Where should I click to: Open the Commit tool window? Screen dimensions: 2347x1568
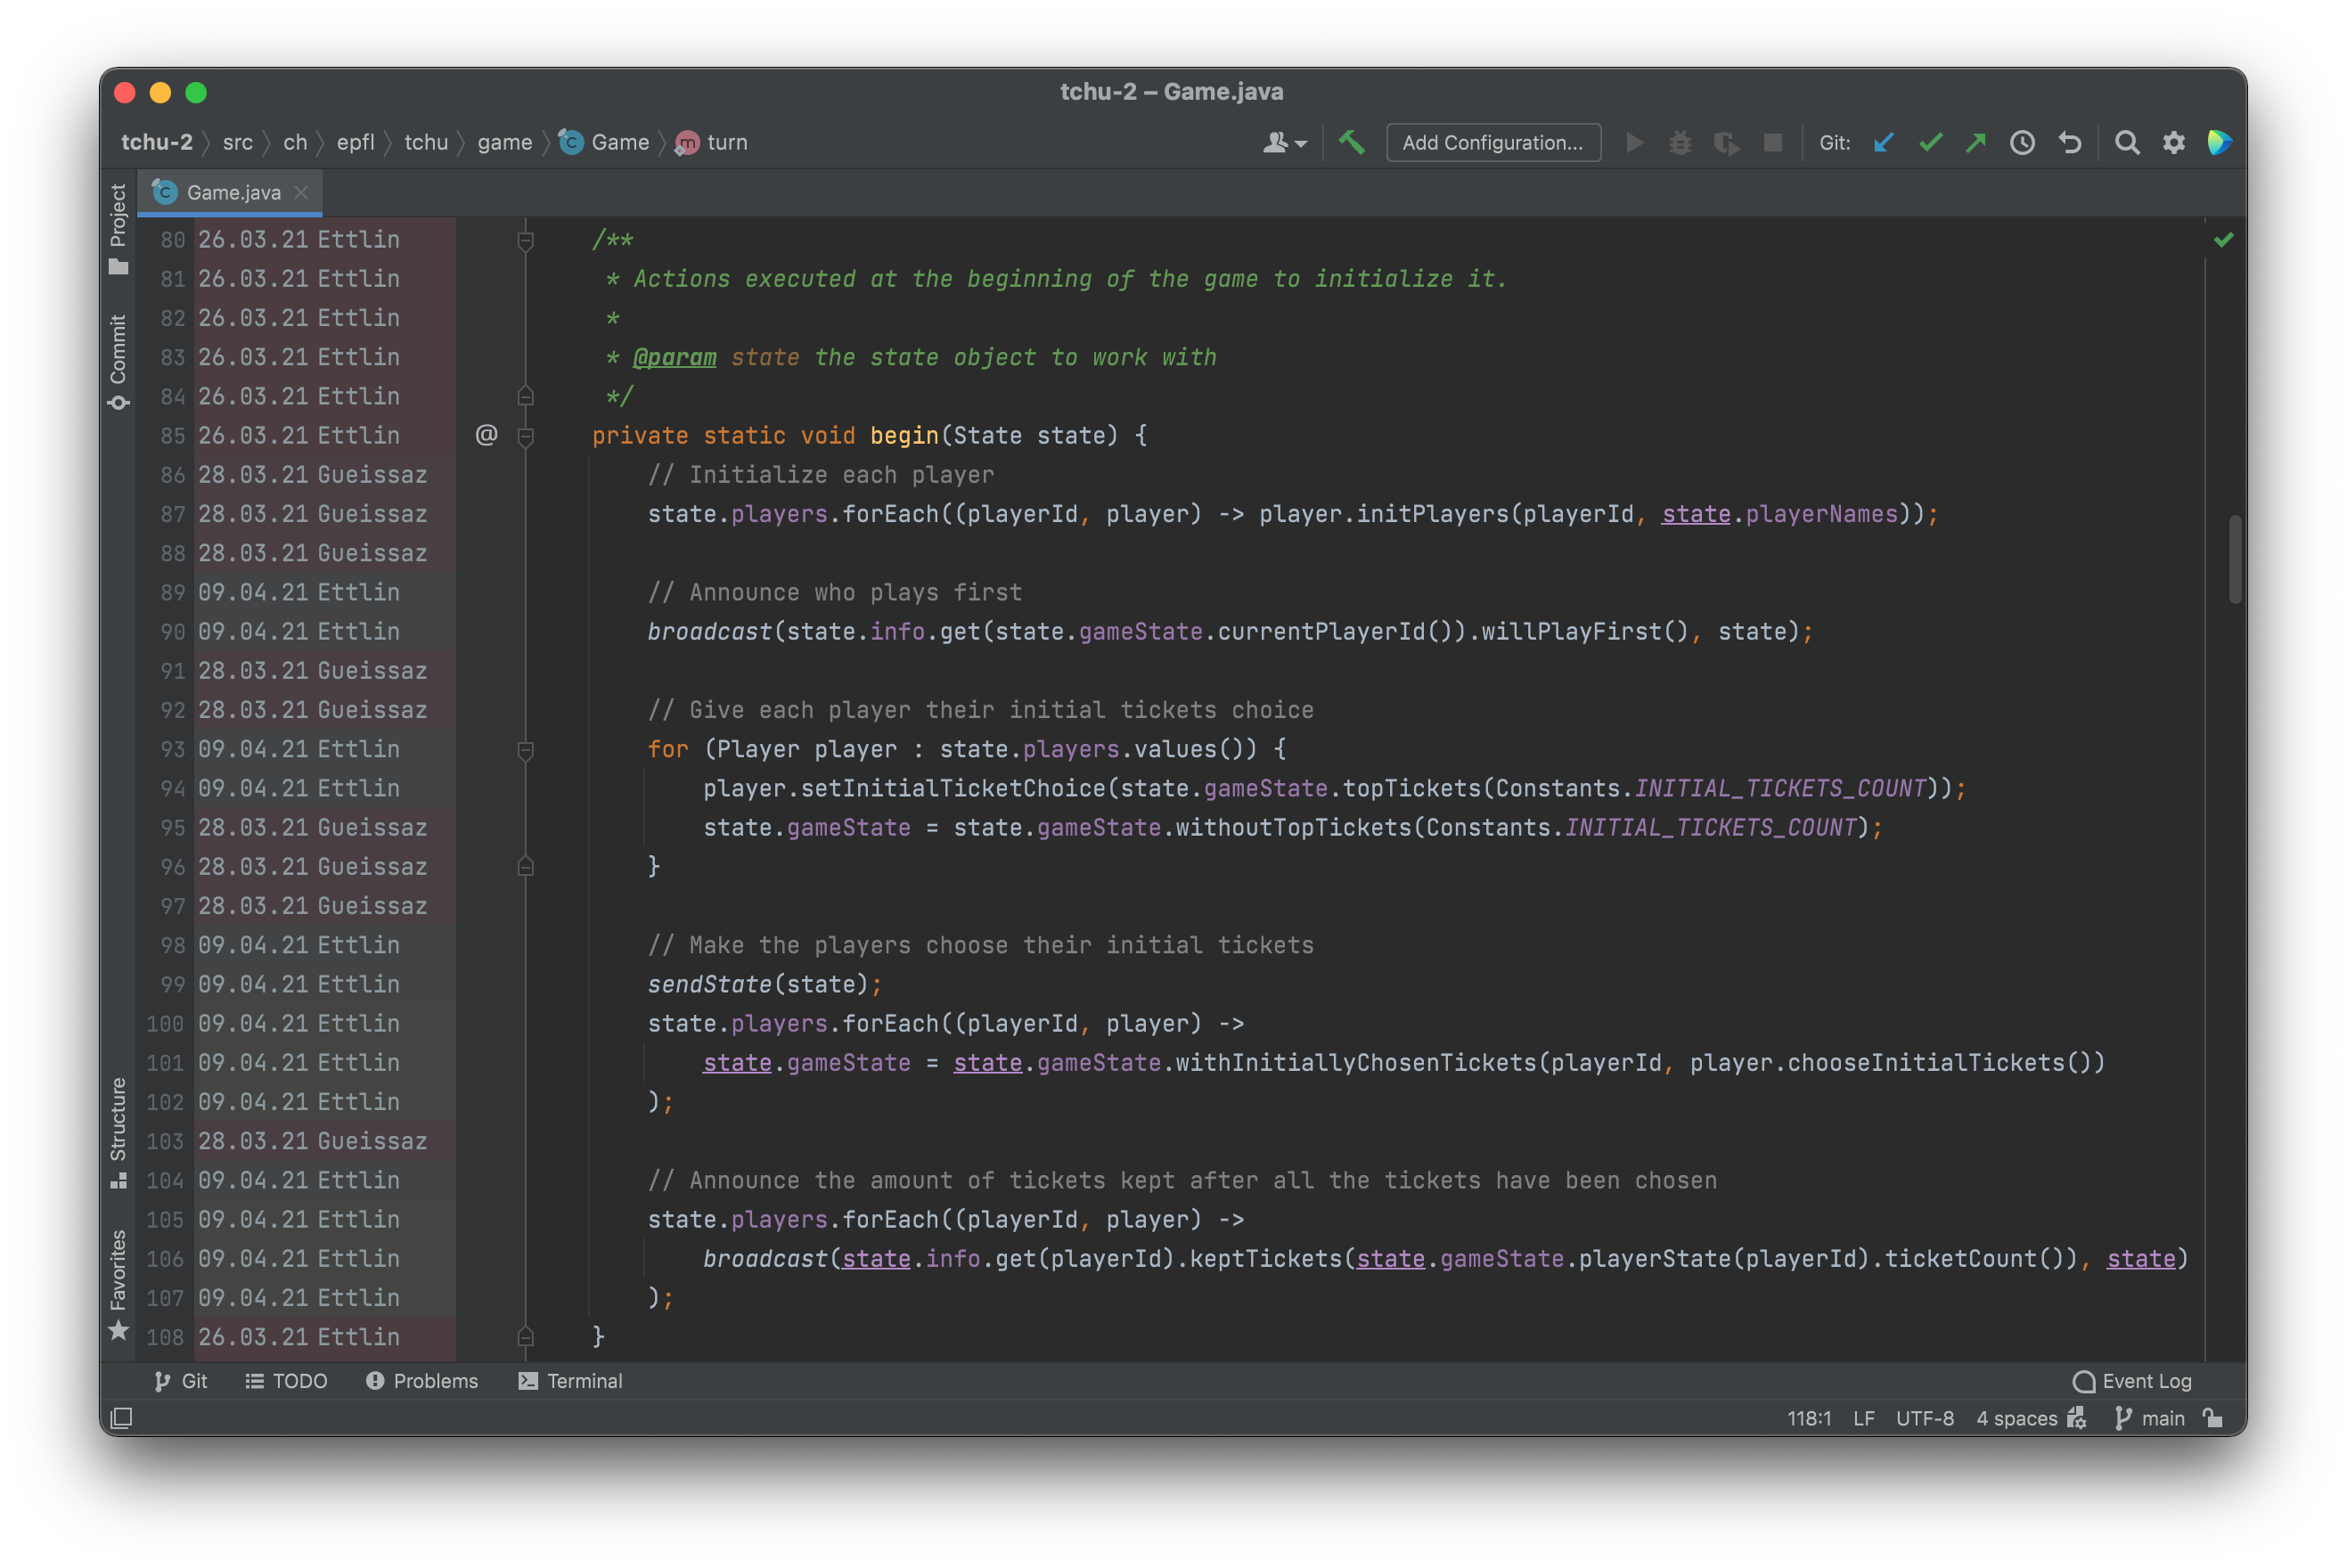(x=118, y=361)
